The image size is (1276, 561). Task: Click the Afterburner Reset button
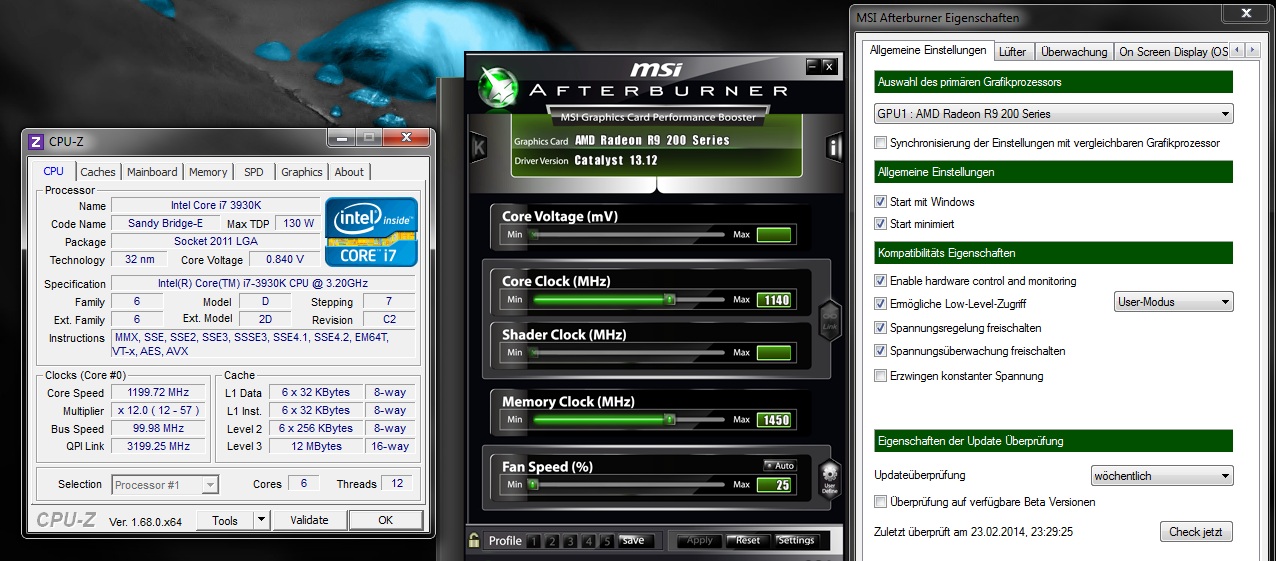click(x=748, y=541)
